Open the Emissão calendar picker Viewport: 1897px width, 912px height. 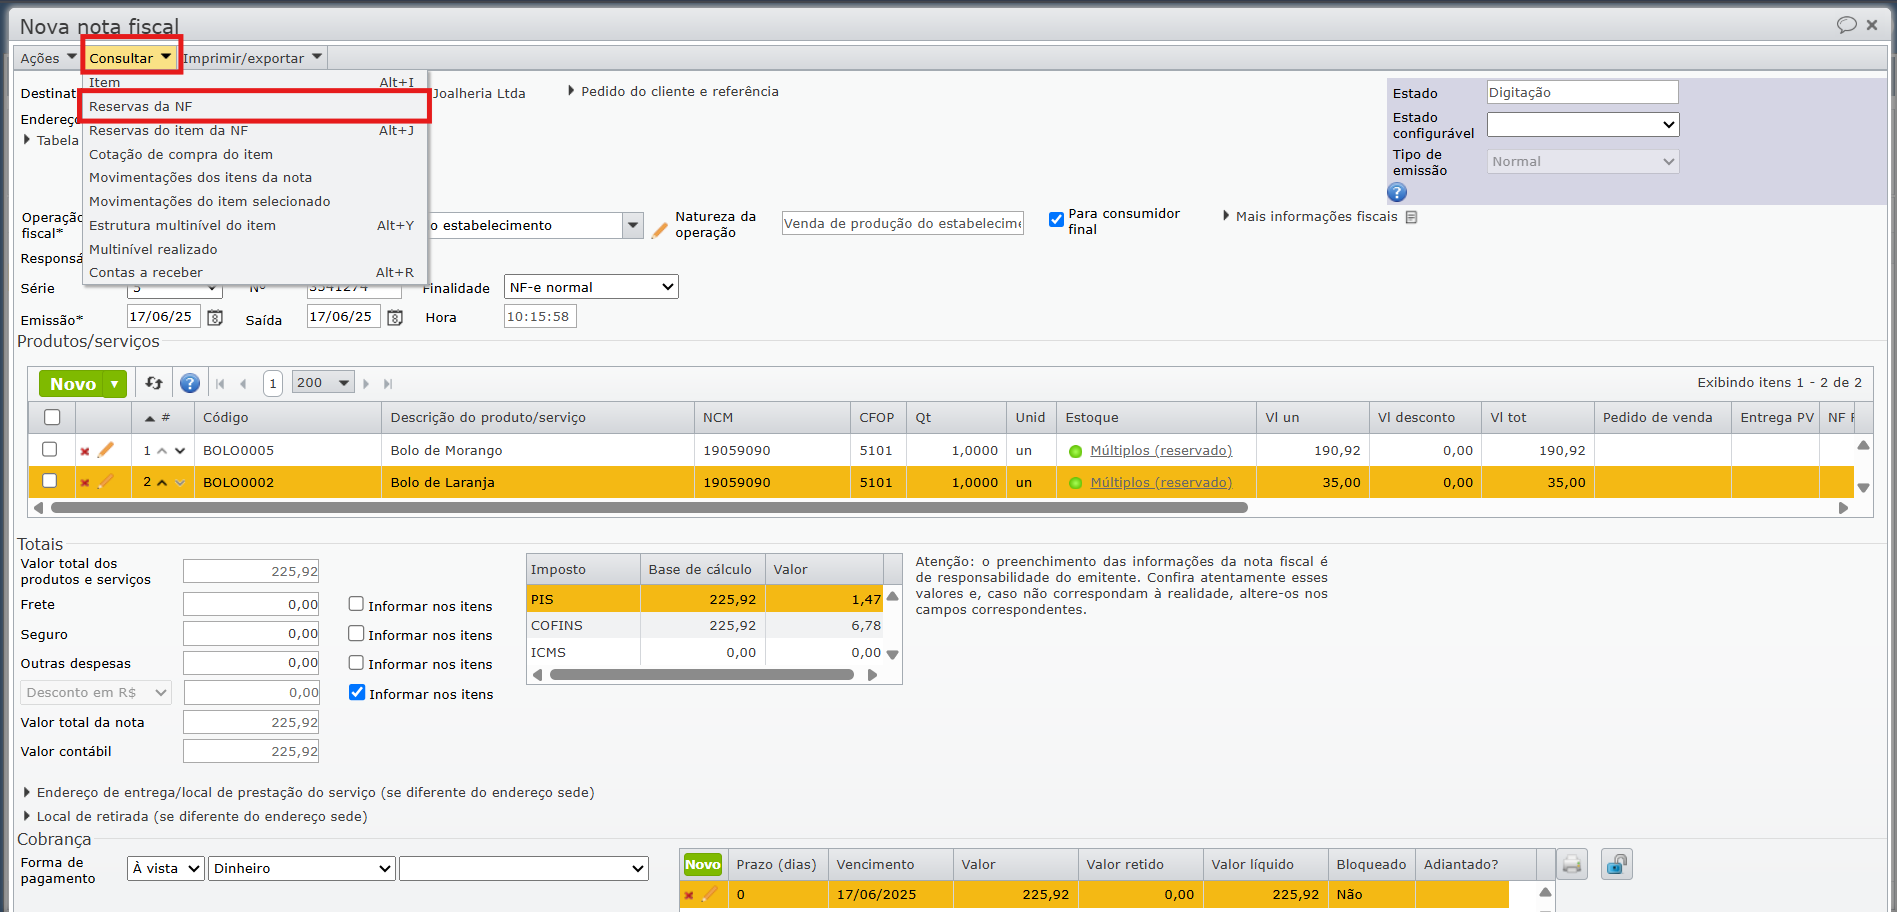214,318
